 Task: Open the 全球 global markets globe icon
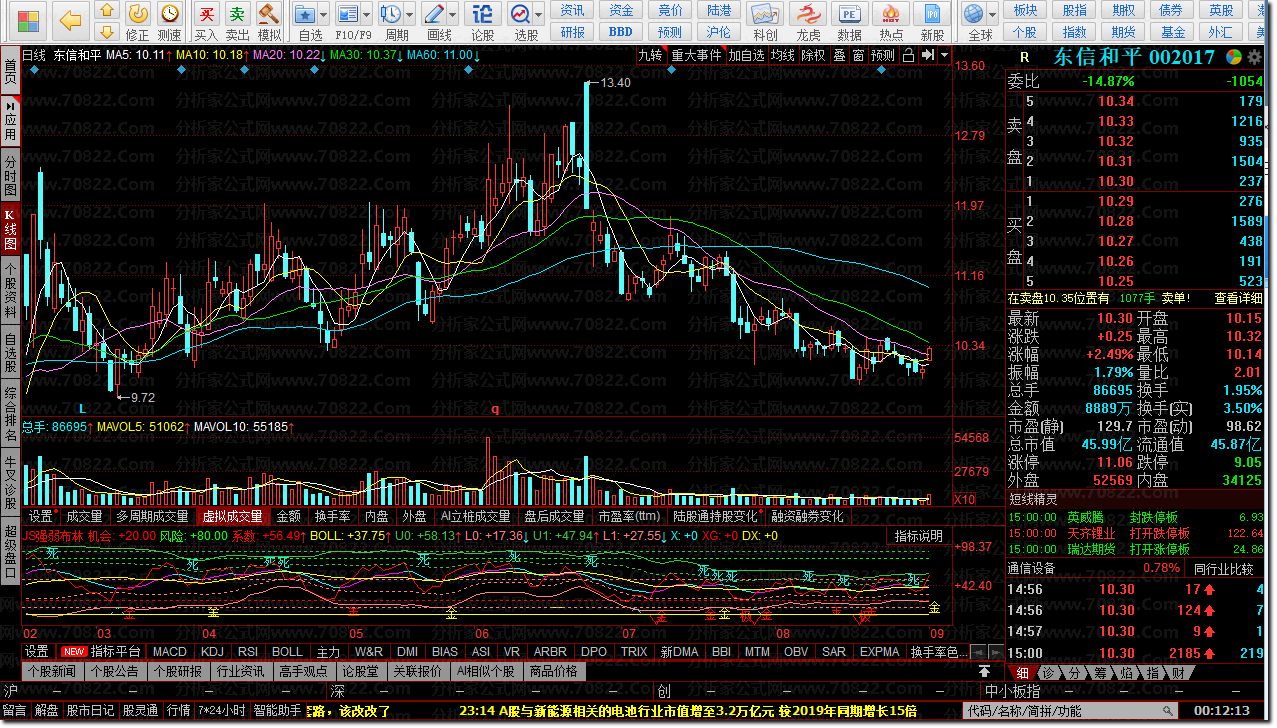[974, 14]
